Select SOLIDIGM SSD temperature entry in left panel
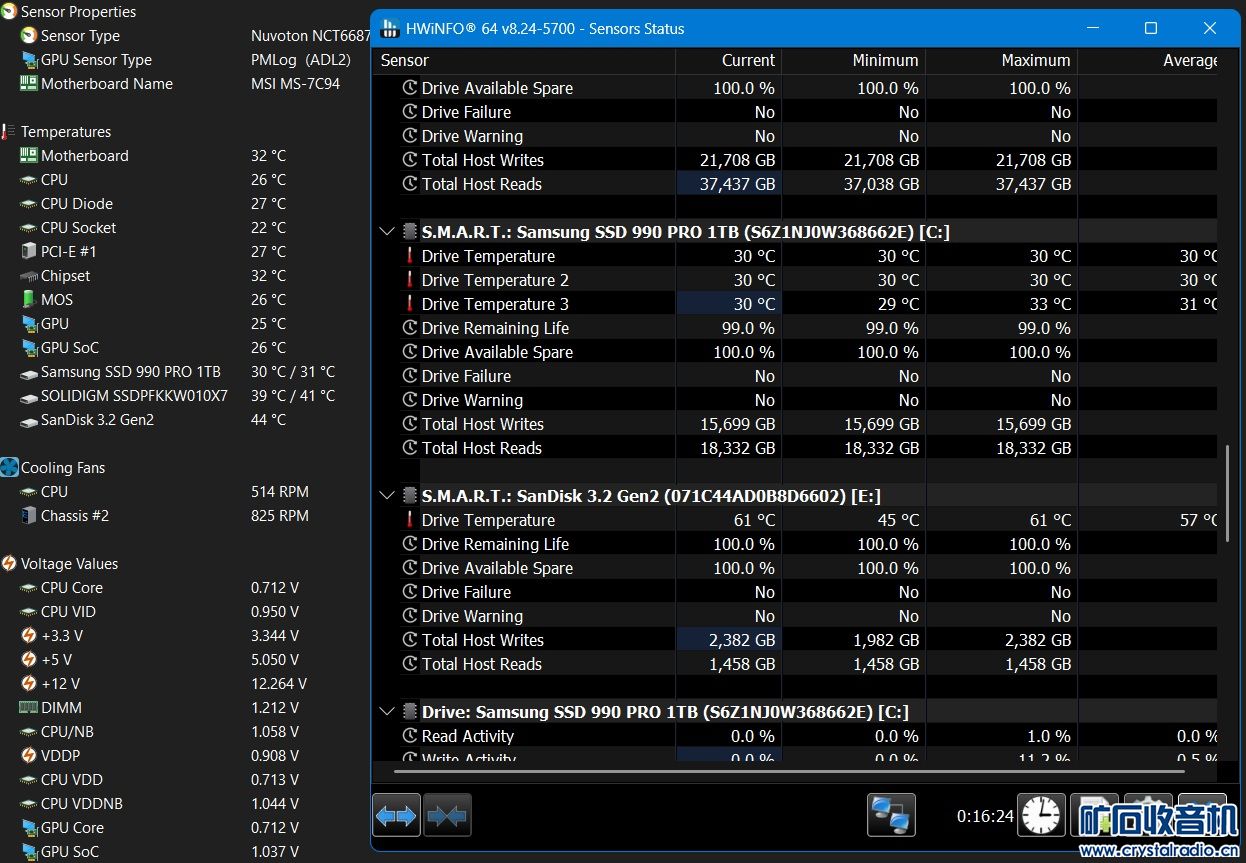1246x863 pixels. click(x=134, y=396)
